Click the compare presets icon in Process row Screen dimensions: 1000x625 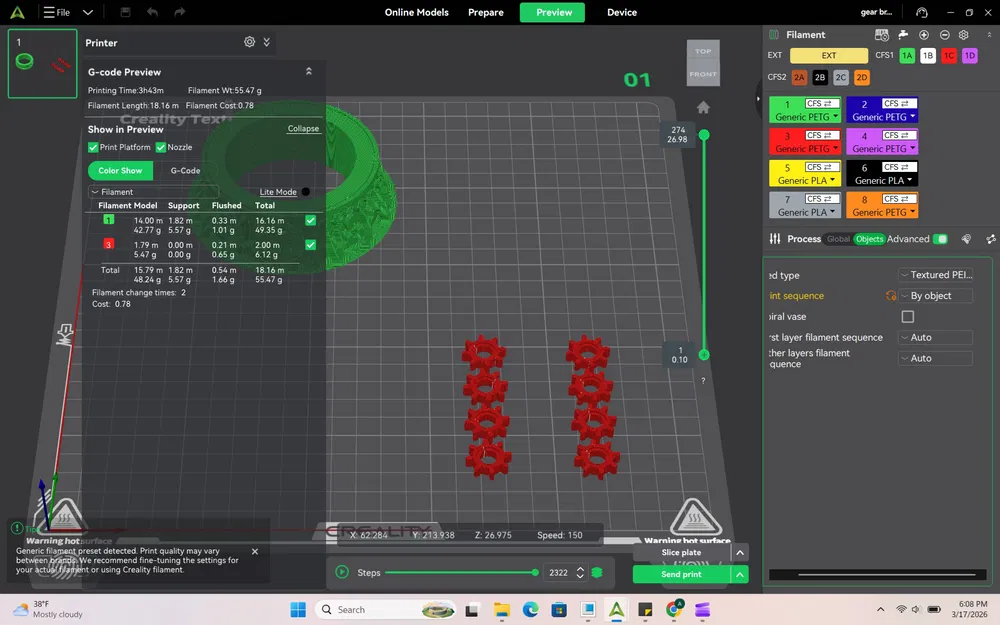coord(990,239)
